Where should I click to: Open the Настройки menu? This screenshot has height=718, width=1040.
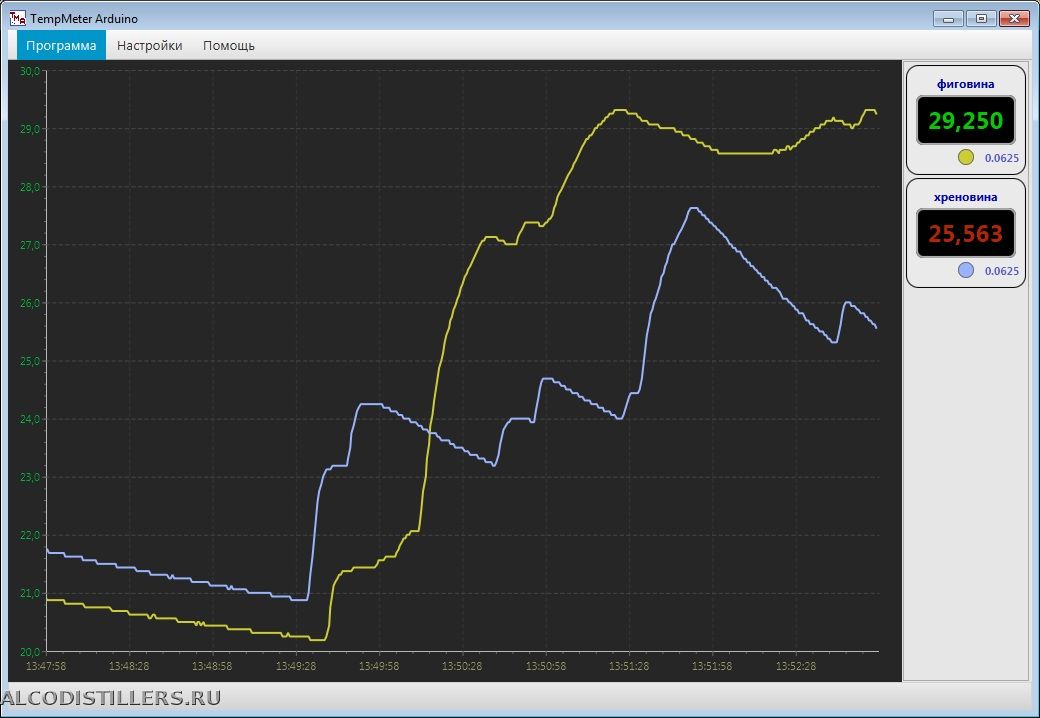pos(149,46)
